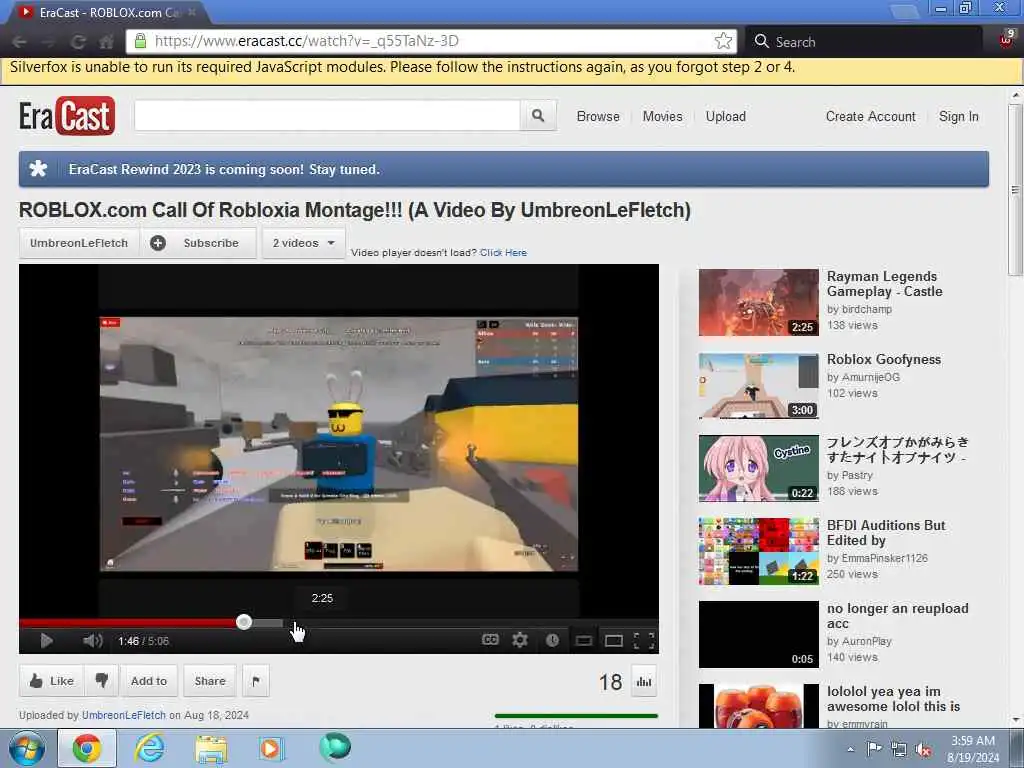Click the video progress bar scrubber handle
1024x768 pixels.
click(244, 622)
